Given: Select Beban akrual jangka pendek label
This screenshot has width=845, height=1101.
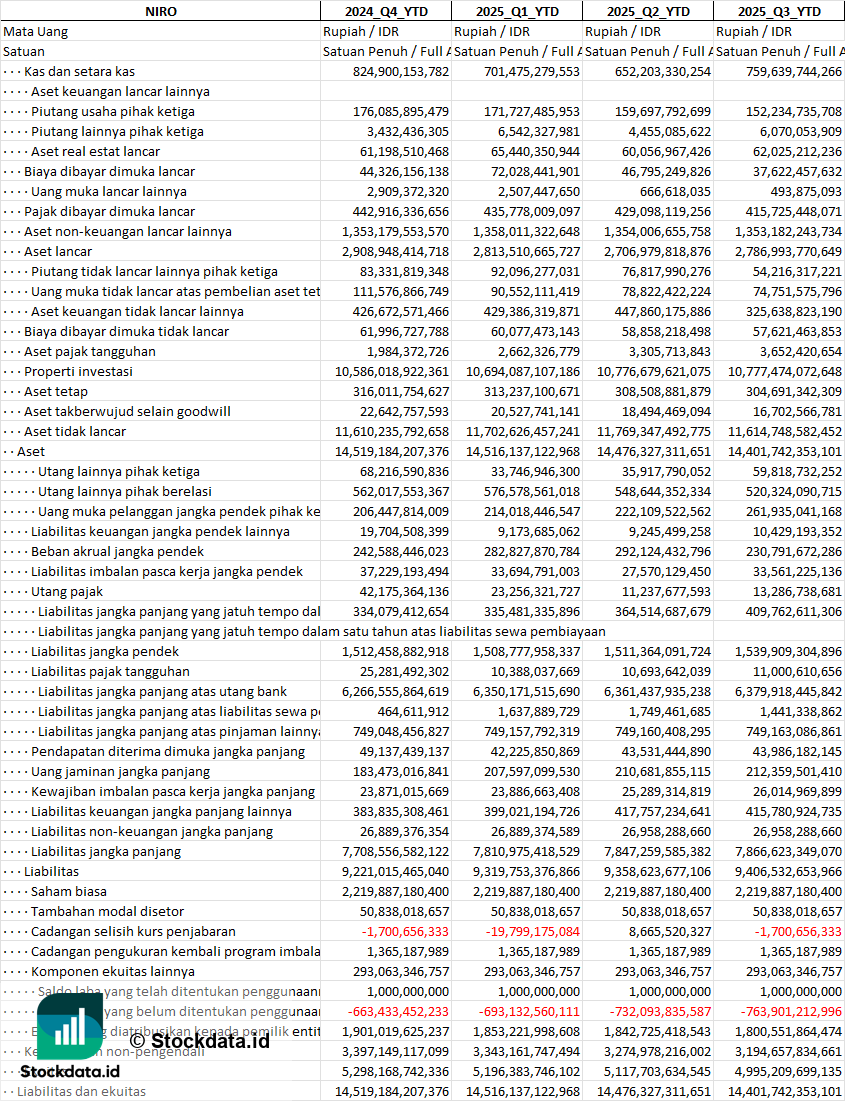Looking at the screenshot, I should click(x=118, y=551).
